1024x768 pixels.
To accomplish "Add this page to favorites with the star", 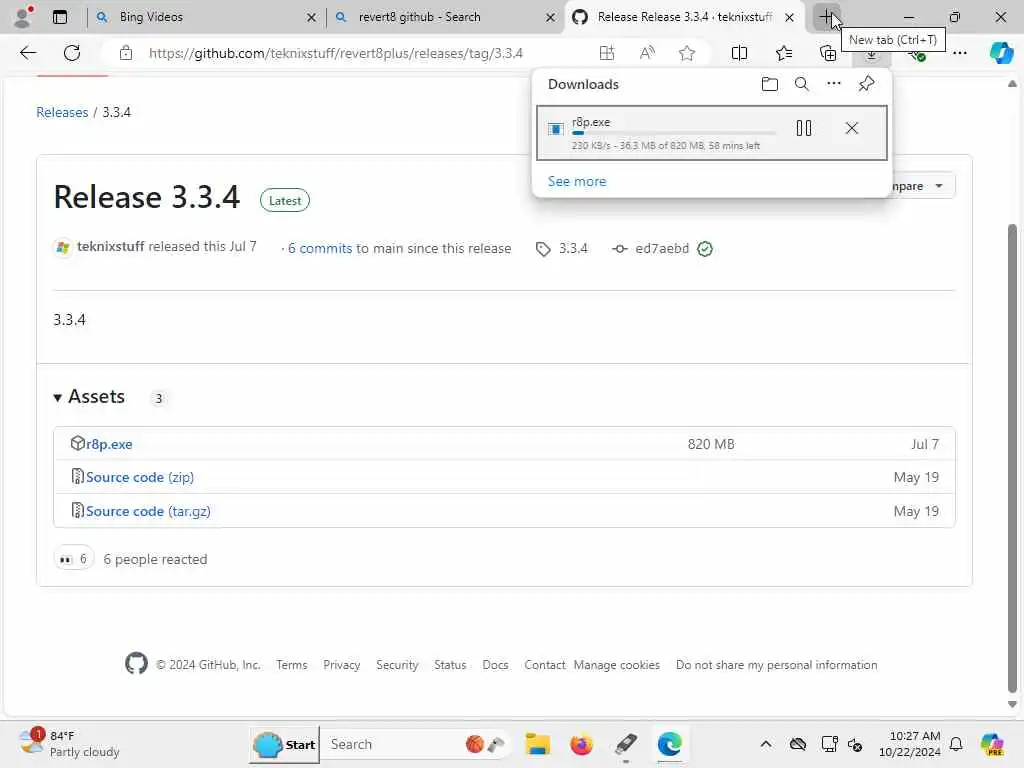I will point(686,53).
